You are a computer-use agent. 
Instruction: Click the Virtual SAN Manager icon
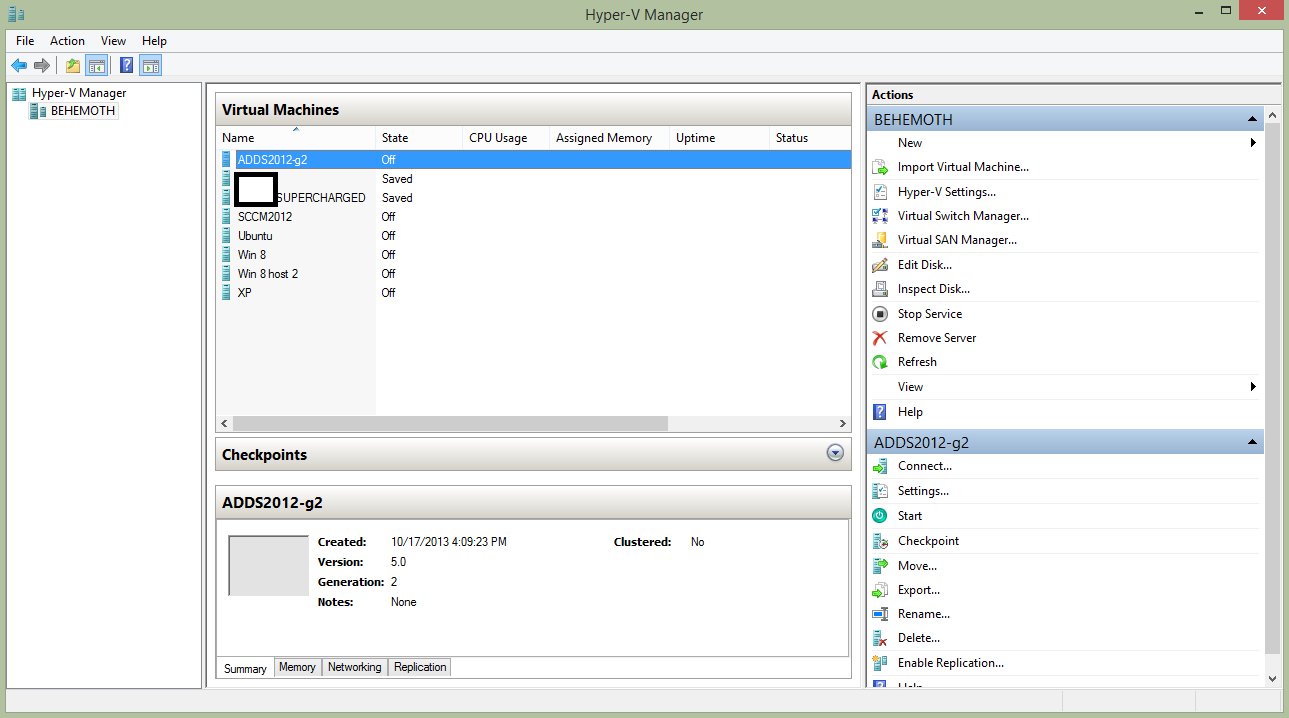pos(880,240)
